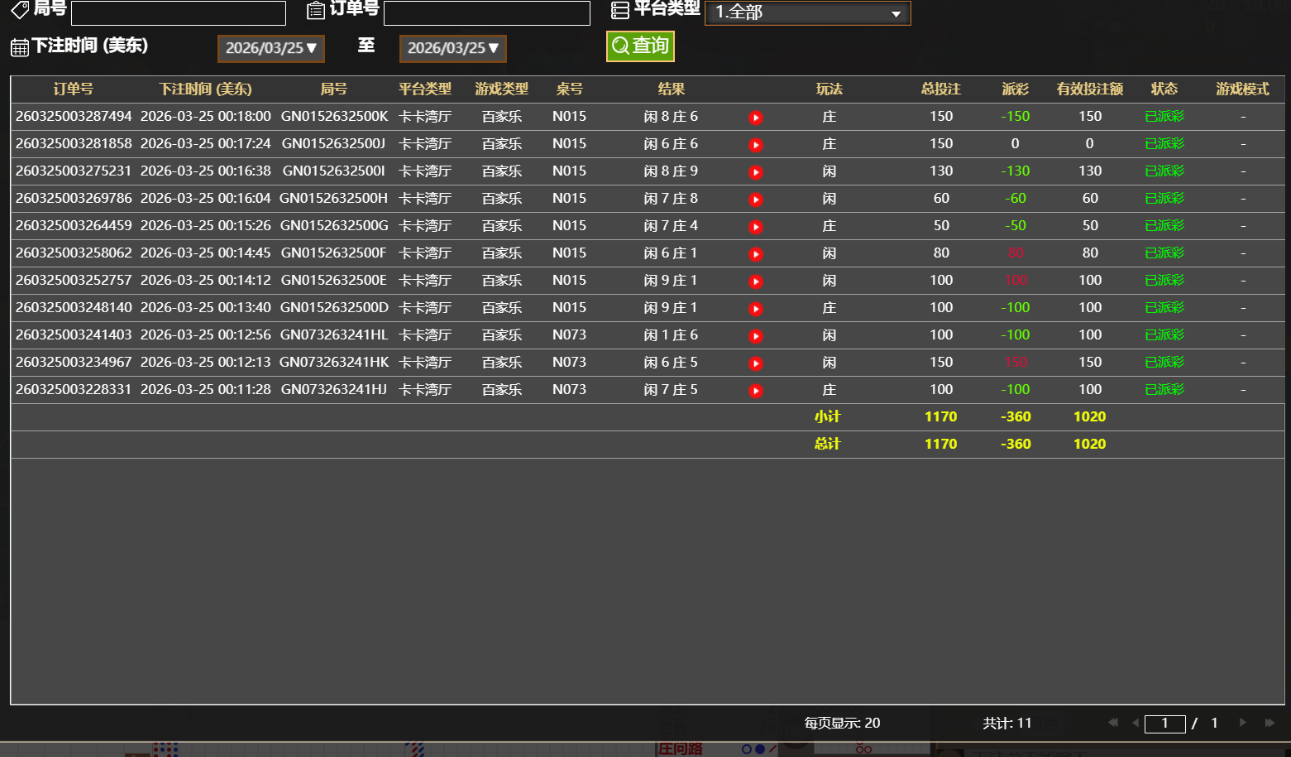The width and height of the screenshot is (1291, 757).
Task: Play replay for round GN073263241HL
Action: click(756, 336)
